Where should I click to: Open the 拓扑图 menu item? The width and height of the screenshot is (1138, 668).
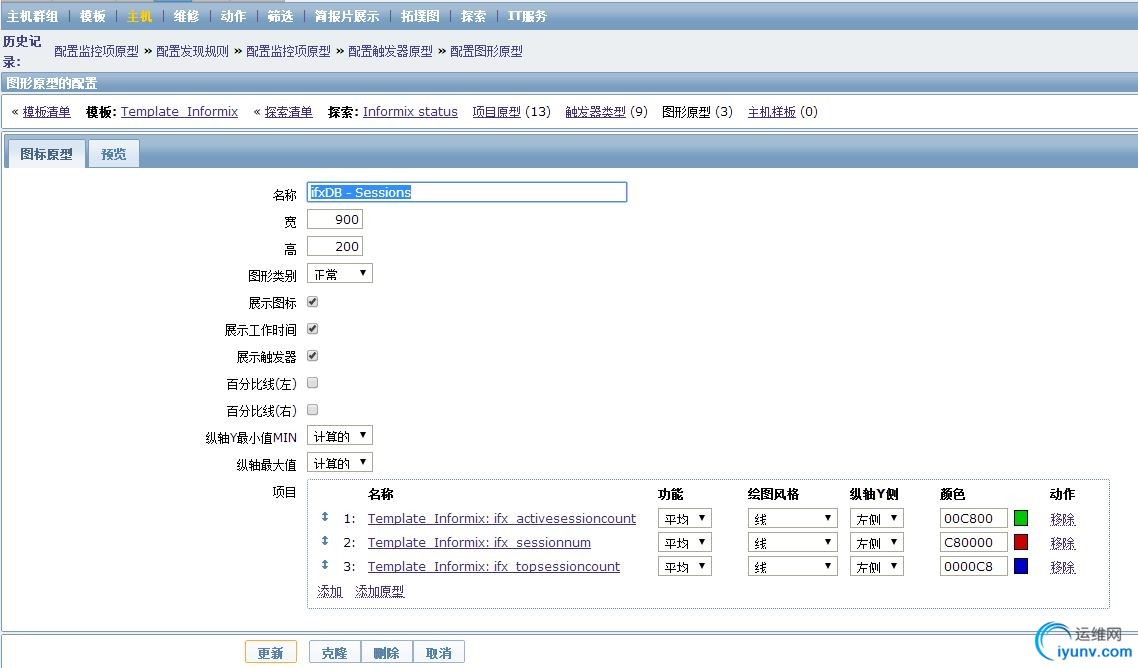coord(420,16)
